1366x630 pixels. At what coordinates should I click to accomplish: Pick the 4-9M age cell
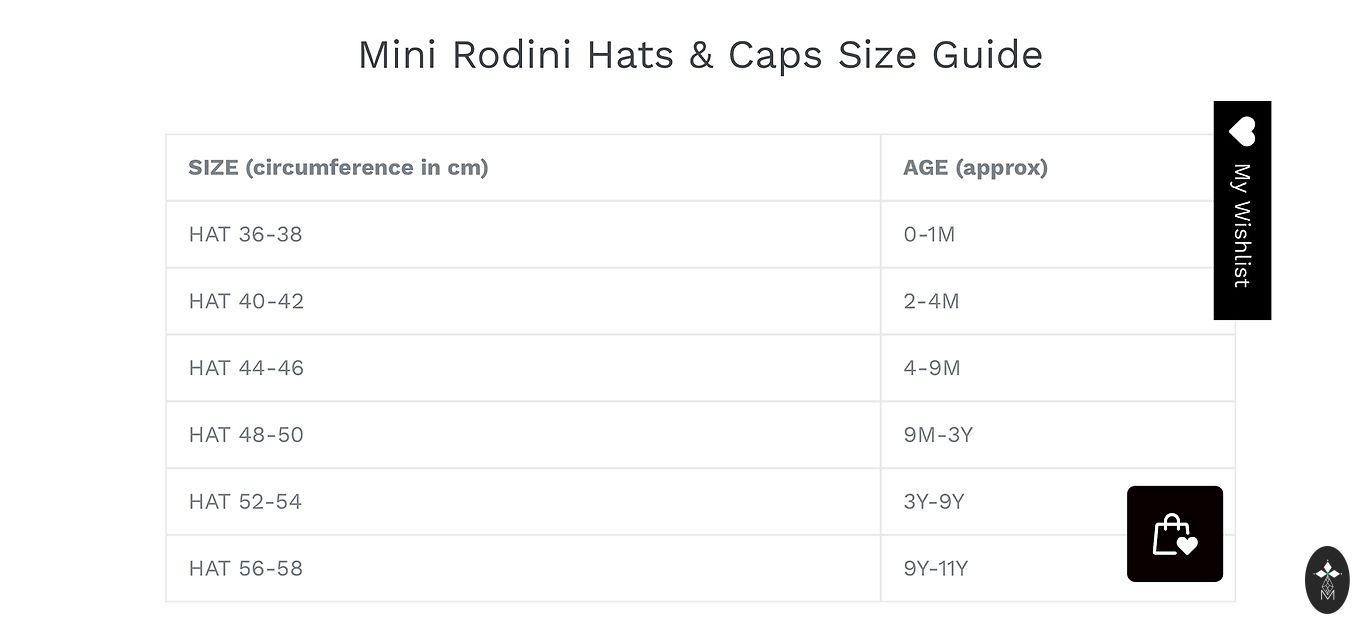coord(932,369)
